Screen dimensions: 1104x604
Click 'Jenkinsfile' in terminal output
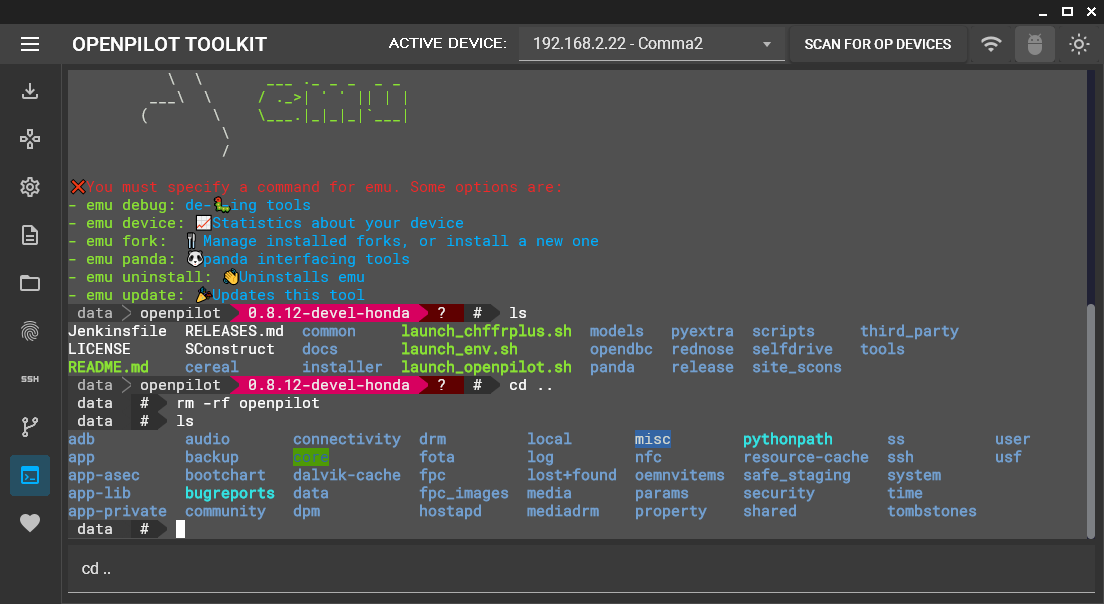click(118, 332)
